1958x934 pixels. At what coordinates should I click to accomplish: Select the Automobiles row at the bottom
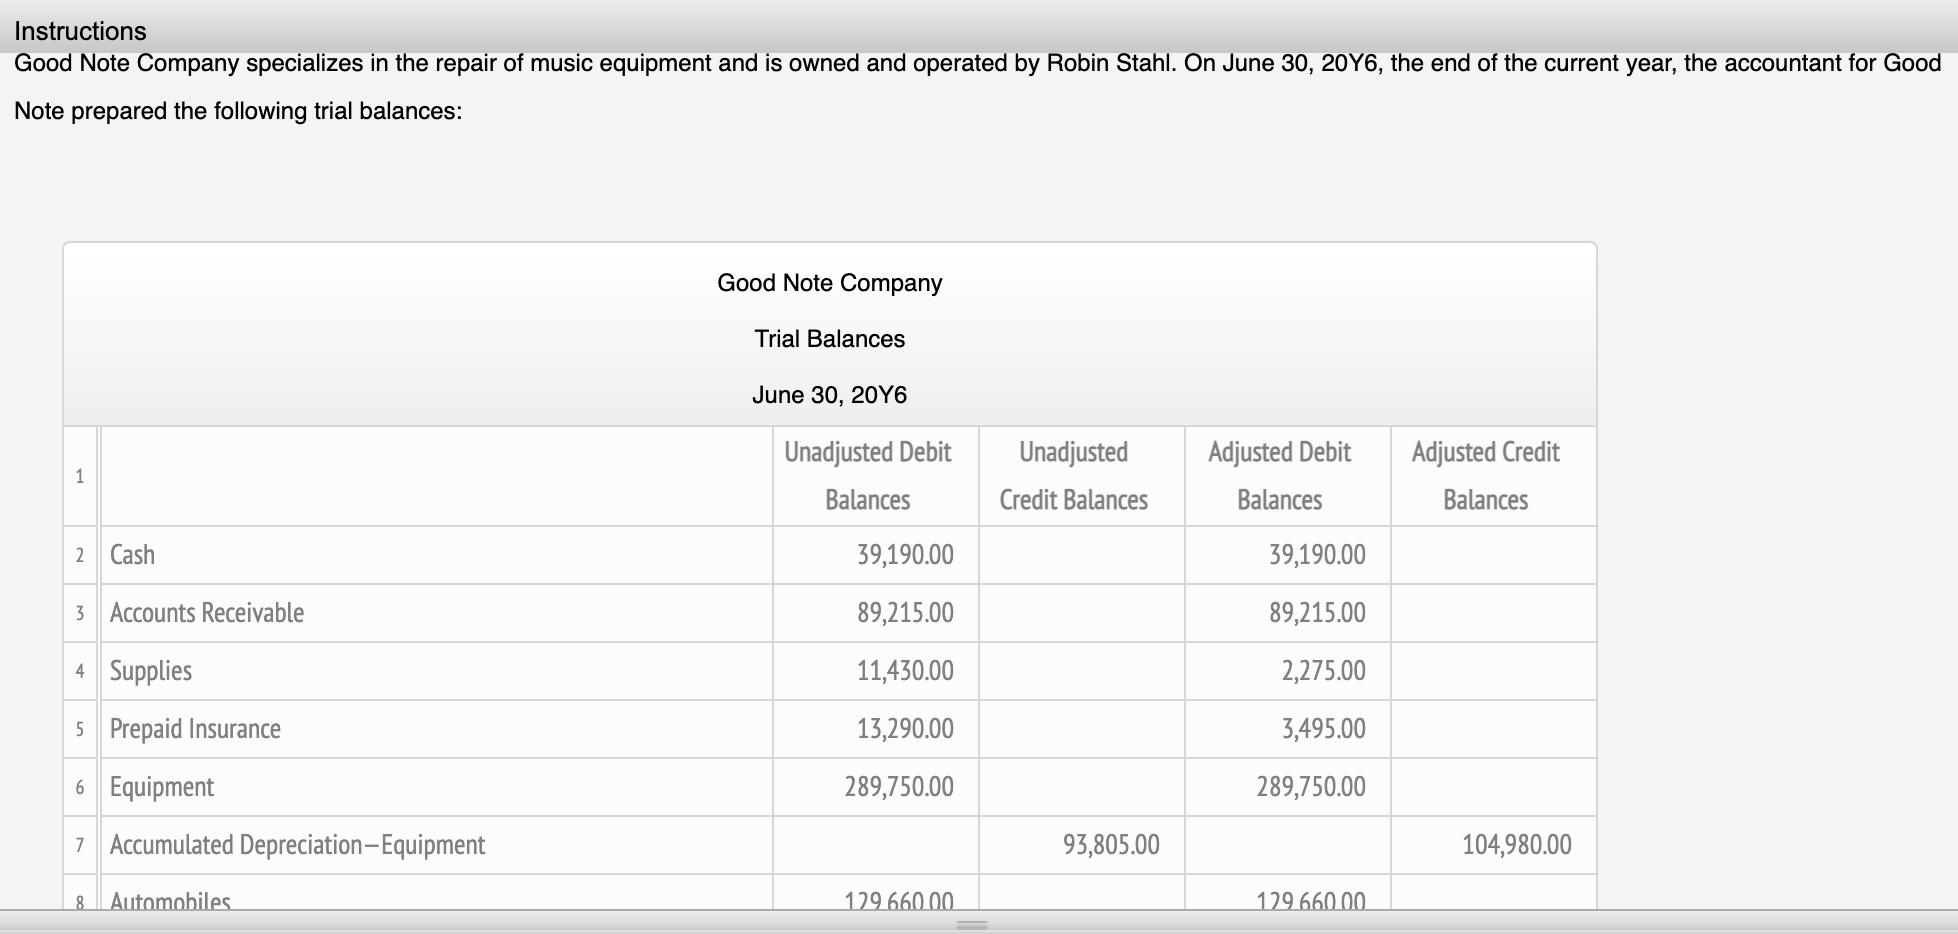tap(170, 899)
